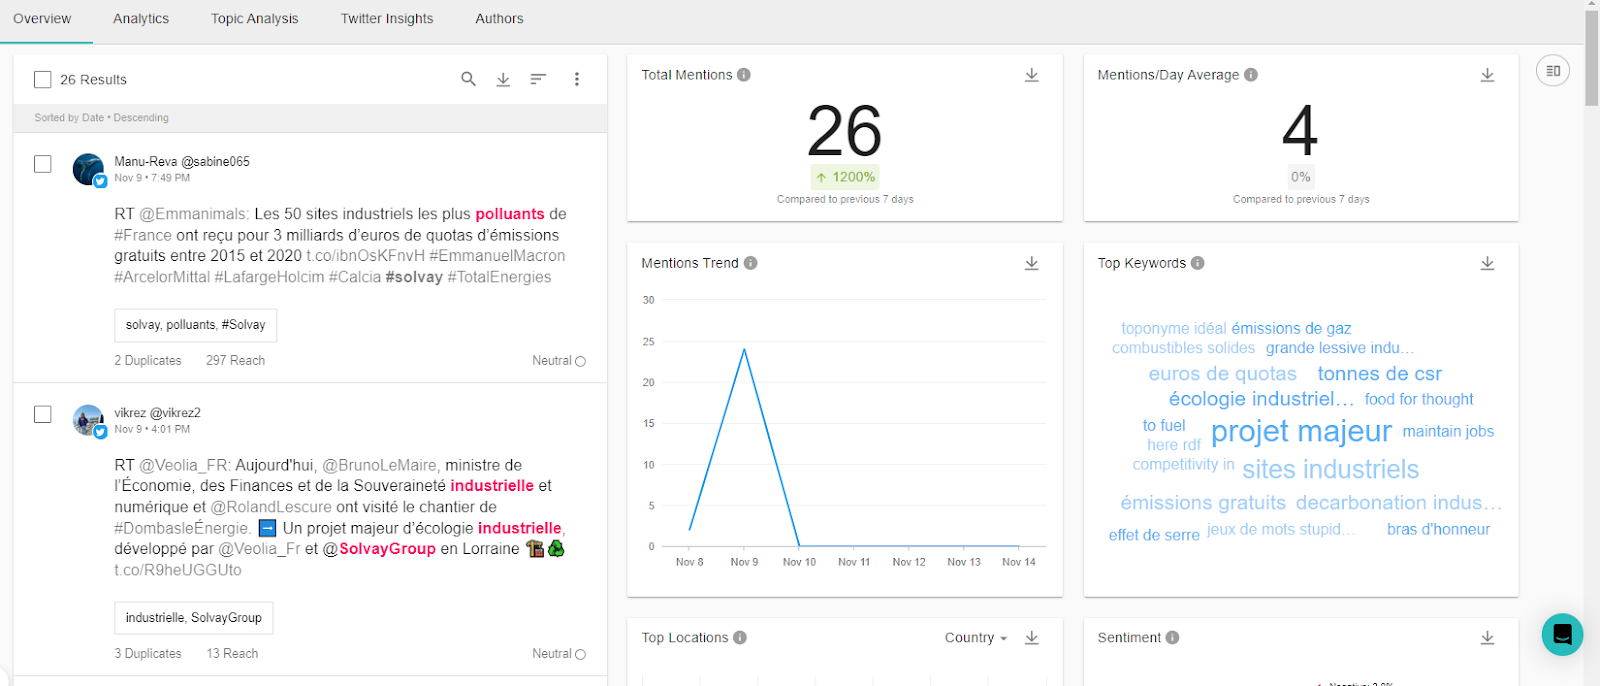Download the Mentions Trend chart

[1032, 263]
